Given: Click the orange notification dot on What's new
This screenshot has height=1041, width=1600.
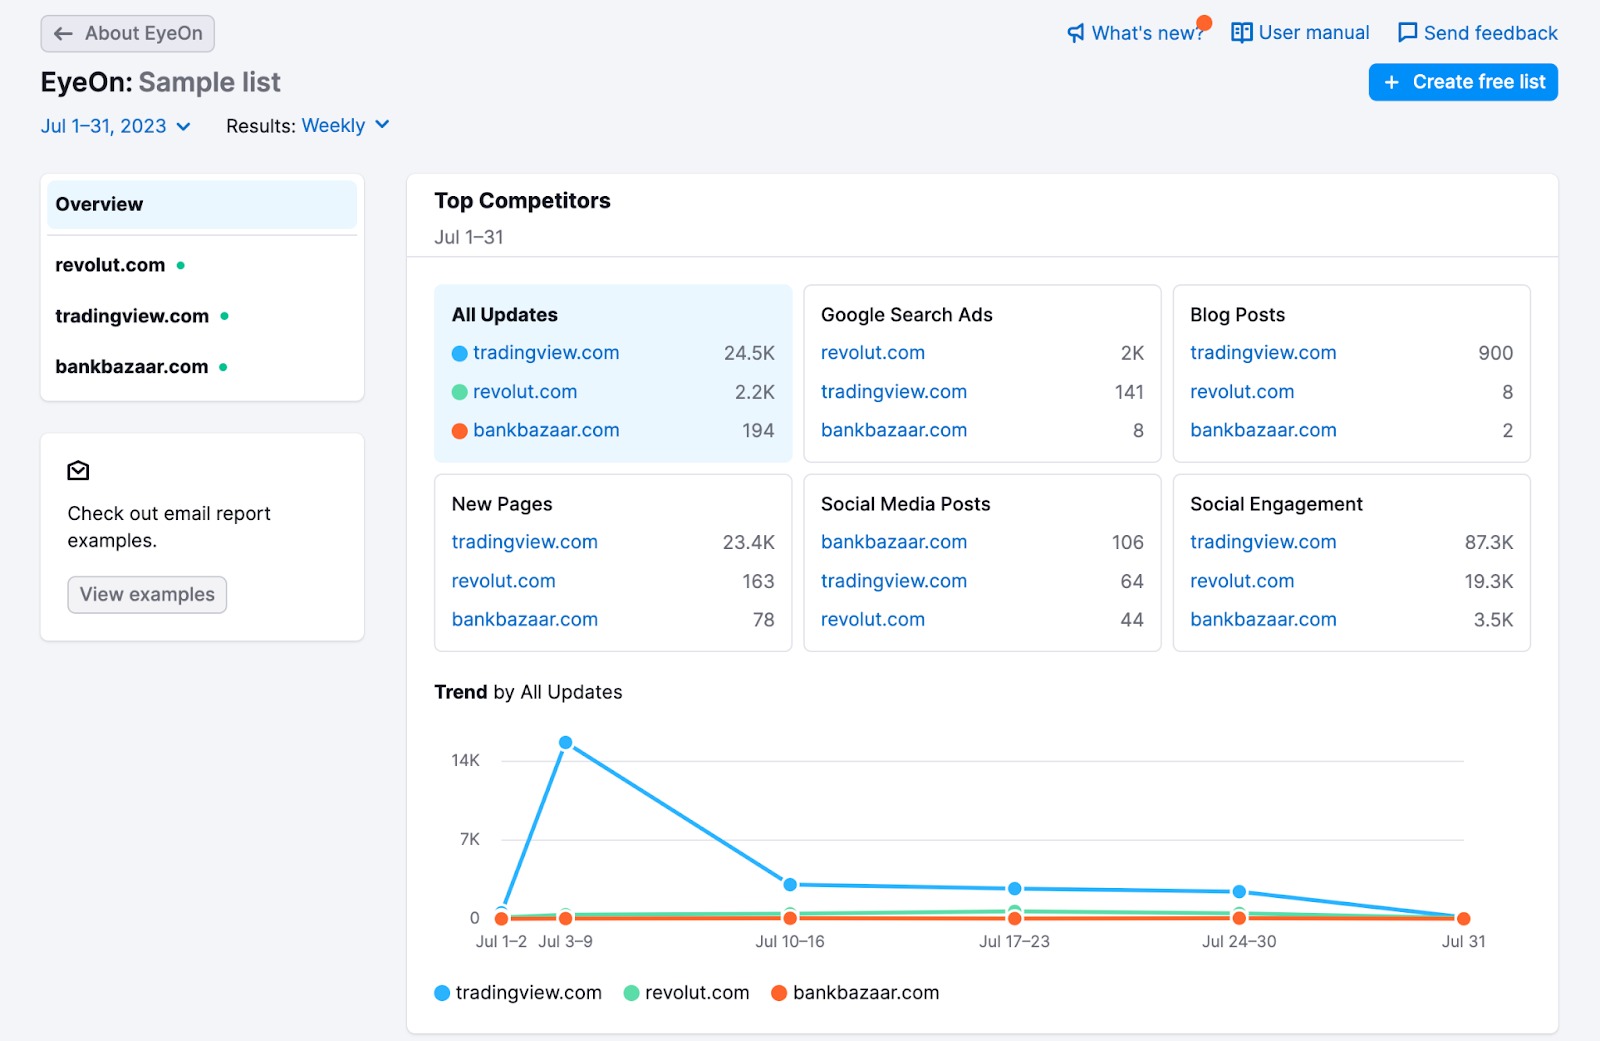Looking at the screenshot, I should (x=1204, y=23).
